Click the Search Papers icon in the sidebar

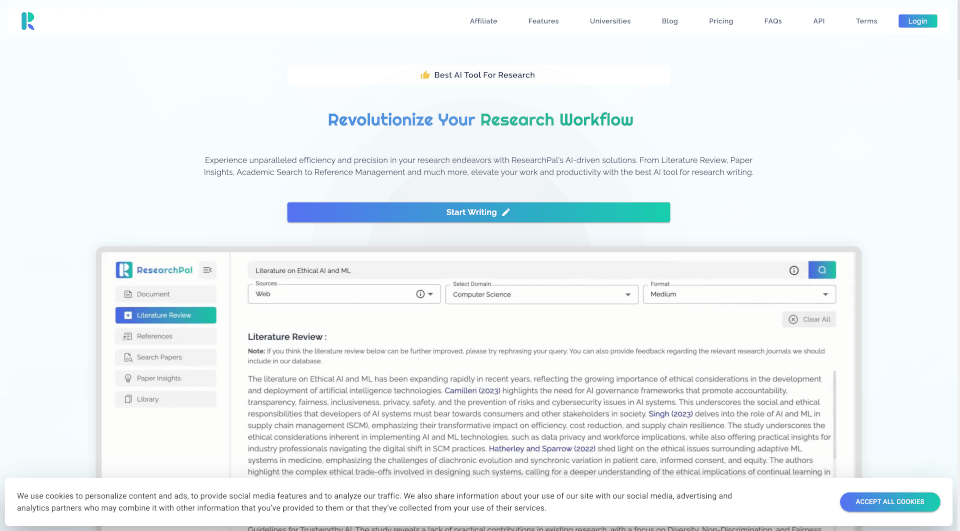(128, 357)
